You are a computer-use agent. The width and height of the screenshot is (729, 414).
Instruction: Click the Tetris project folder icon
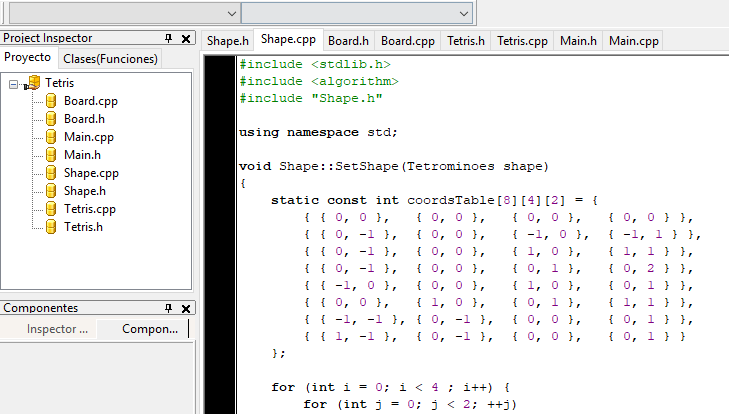point(32,83)
